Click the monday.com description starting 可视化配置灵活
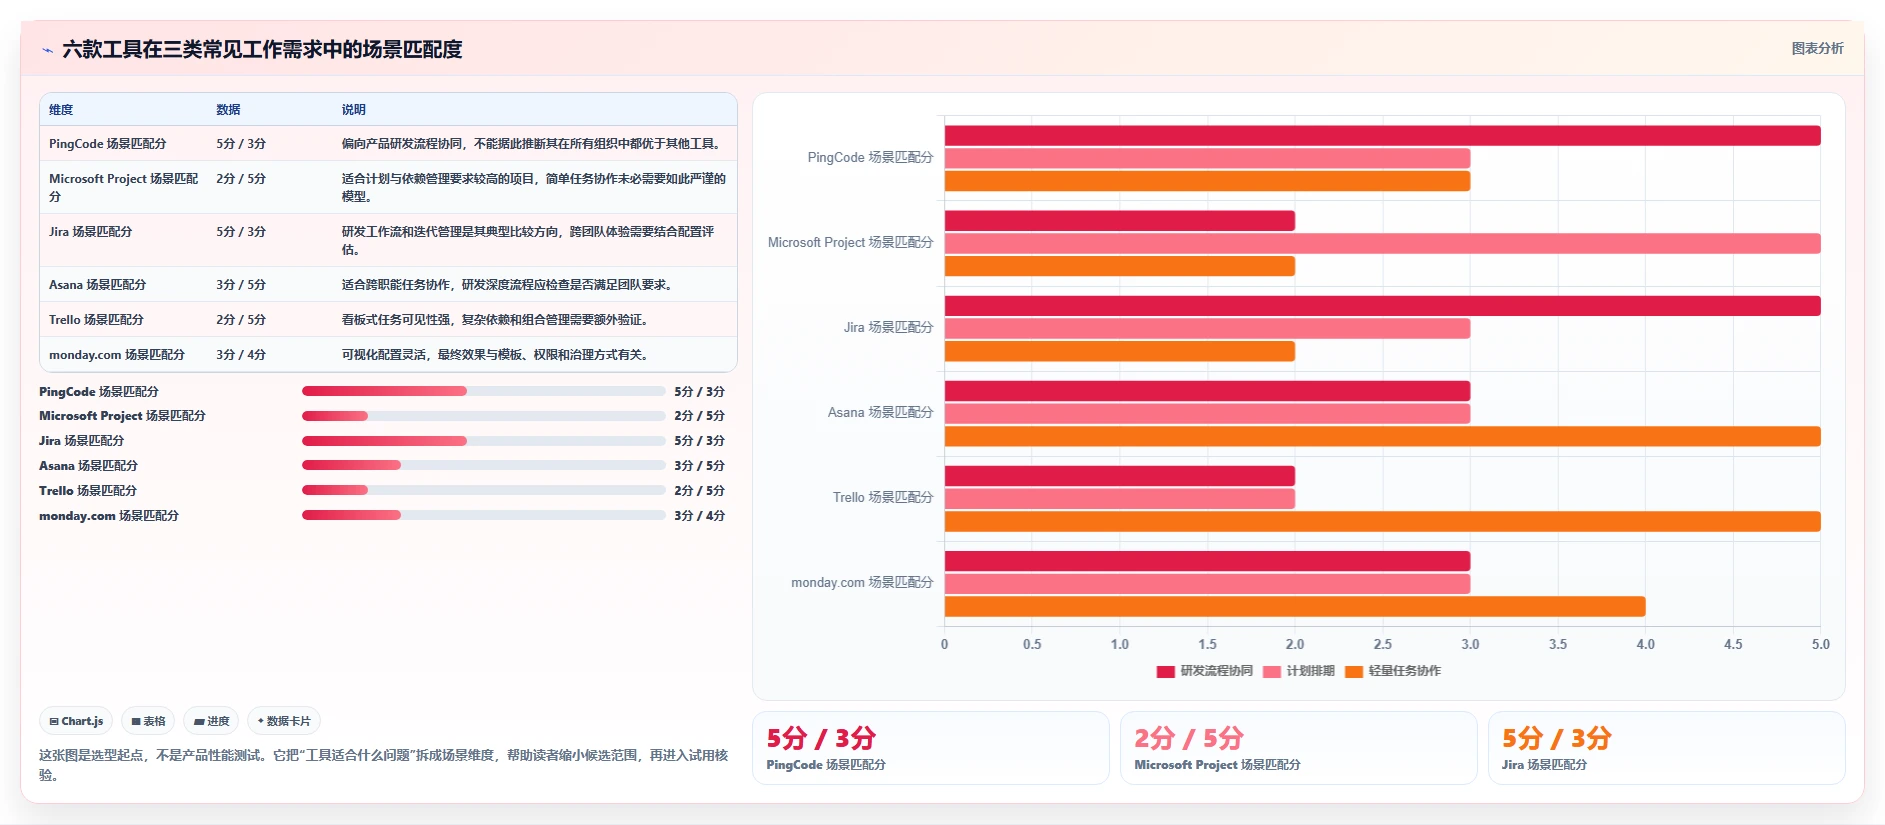 [x=497, y=355]
